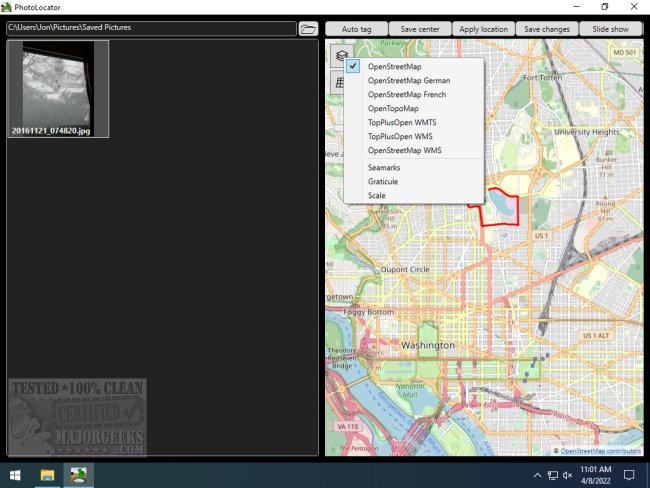Image resolution: width=650 pixels, height=488 pixels.
Task: Start the Slide show
Action: [610, 29]
